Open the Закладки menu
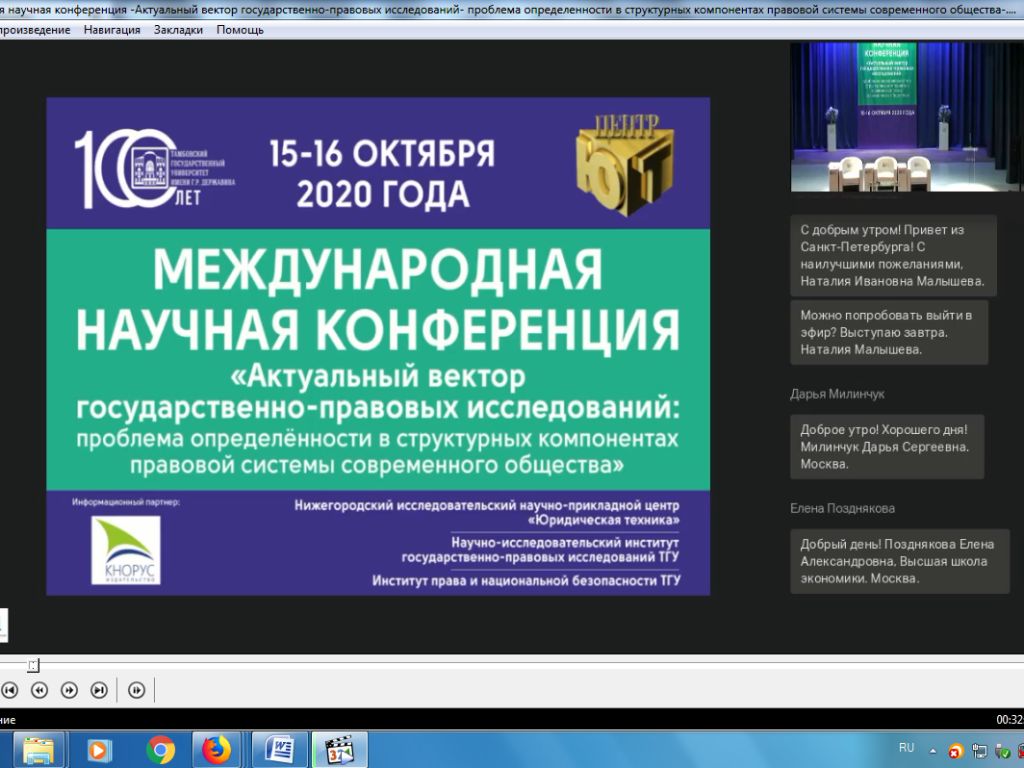 (178, 29)
